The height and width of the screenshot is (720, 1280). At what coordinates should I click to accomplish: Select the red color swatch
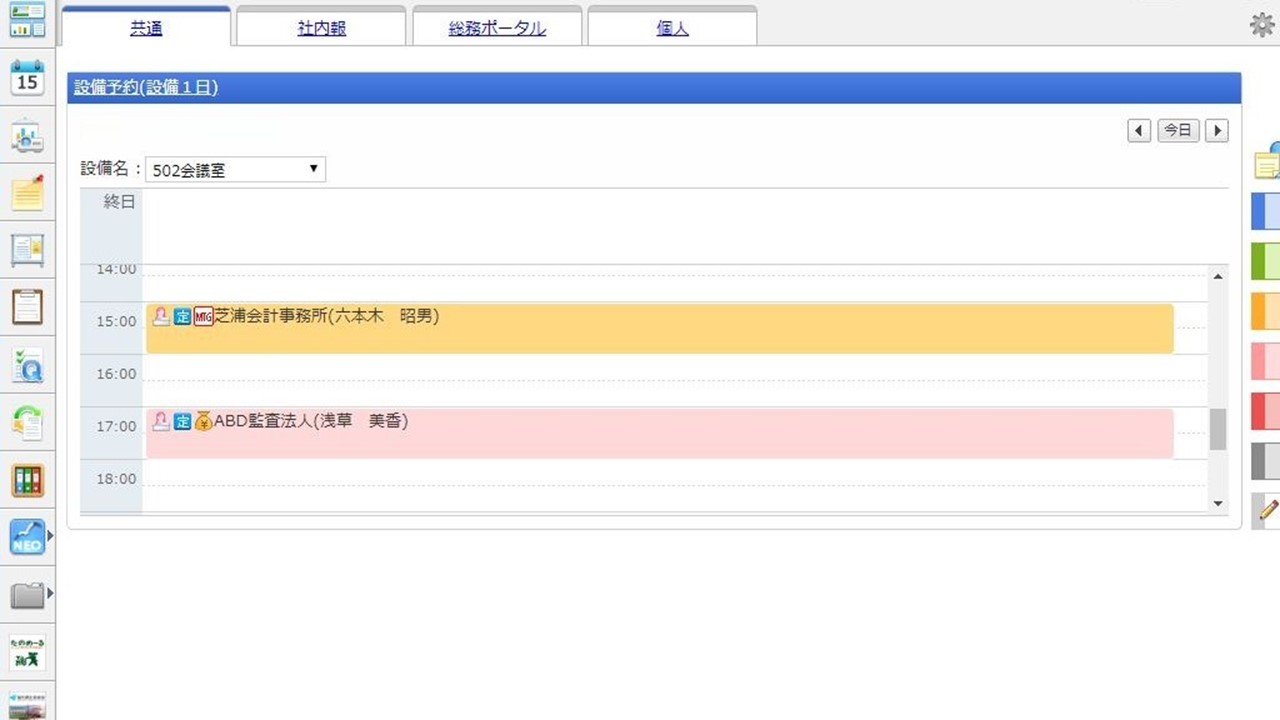click(x=1266, y=411)
